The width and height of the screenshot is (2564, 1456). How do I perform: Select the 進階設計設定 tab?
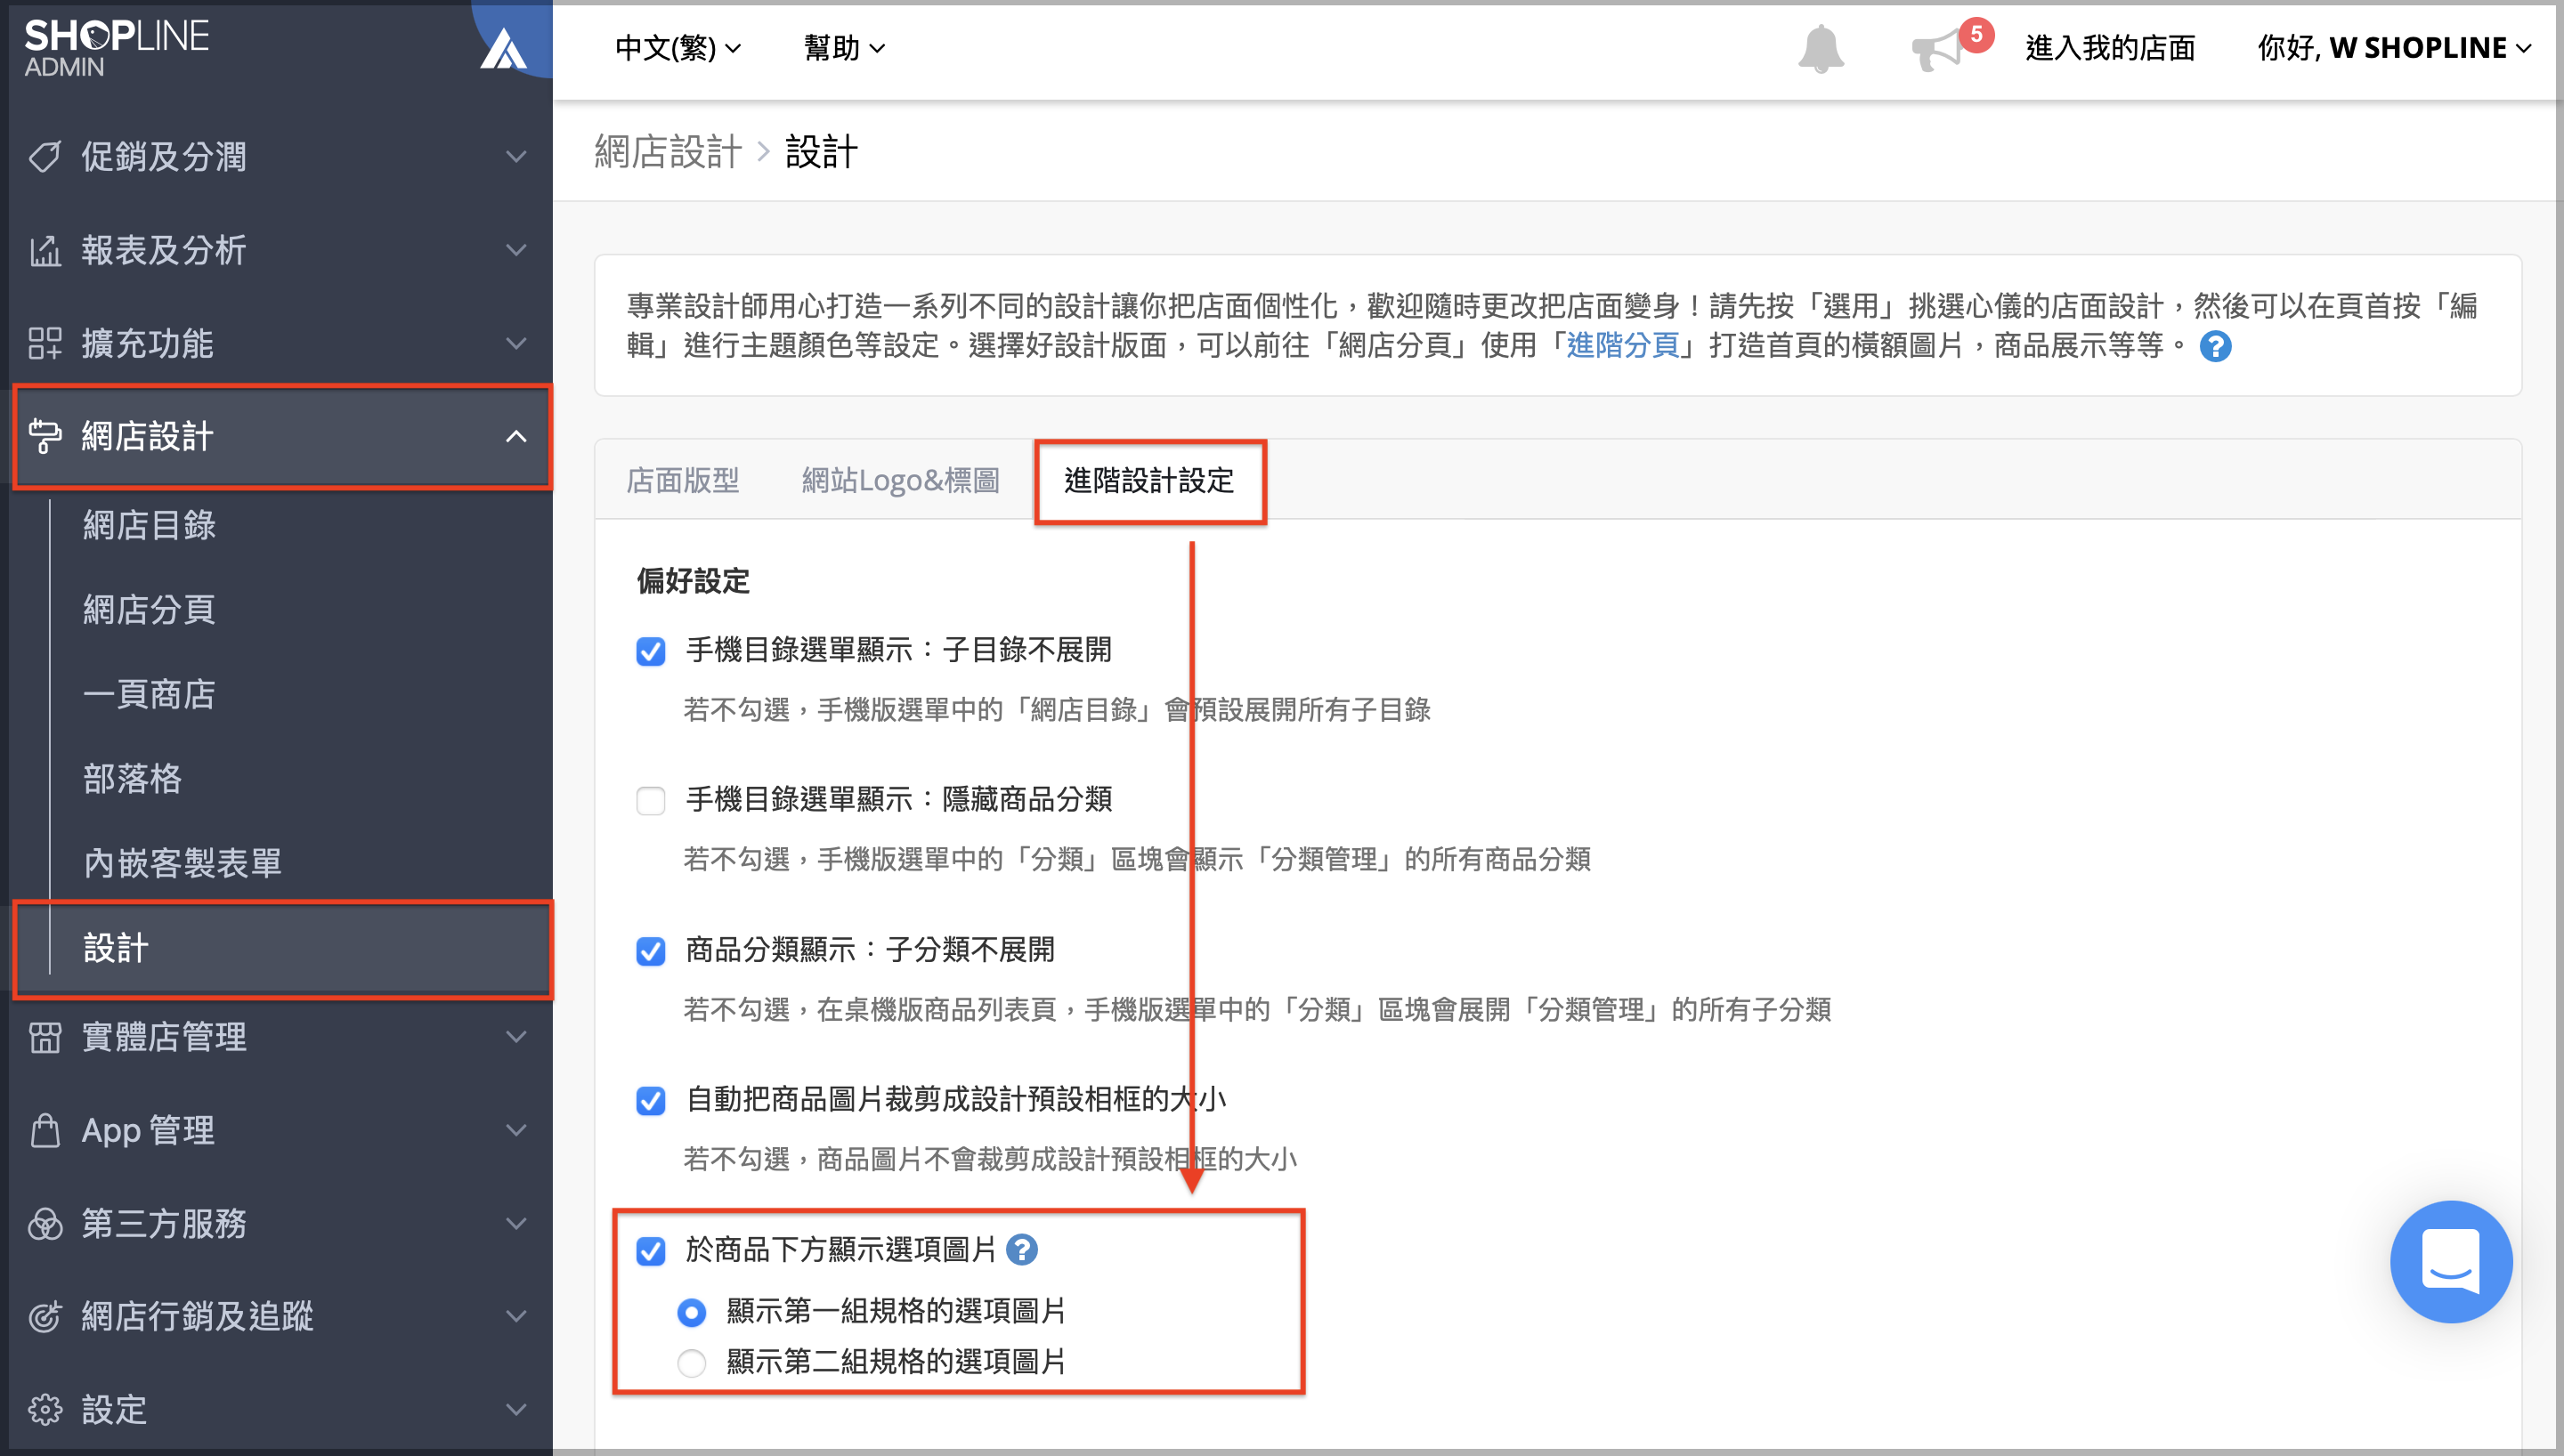click(x=1149, y=481)
